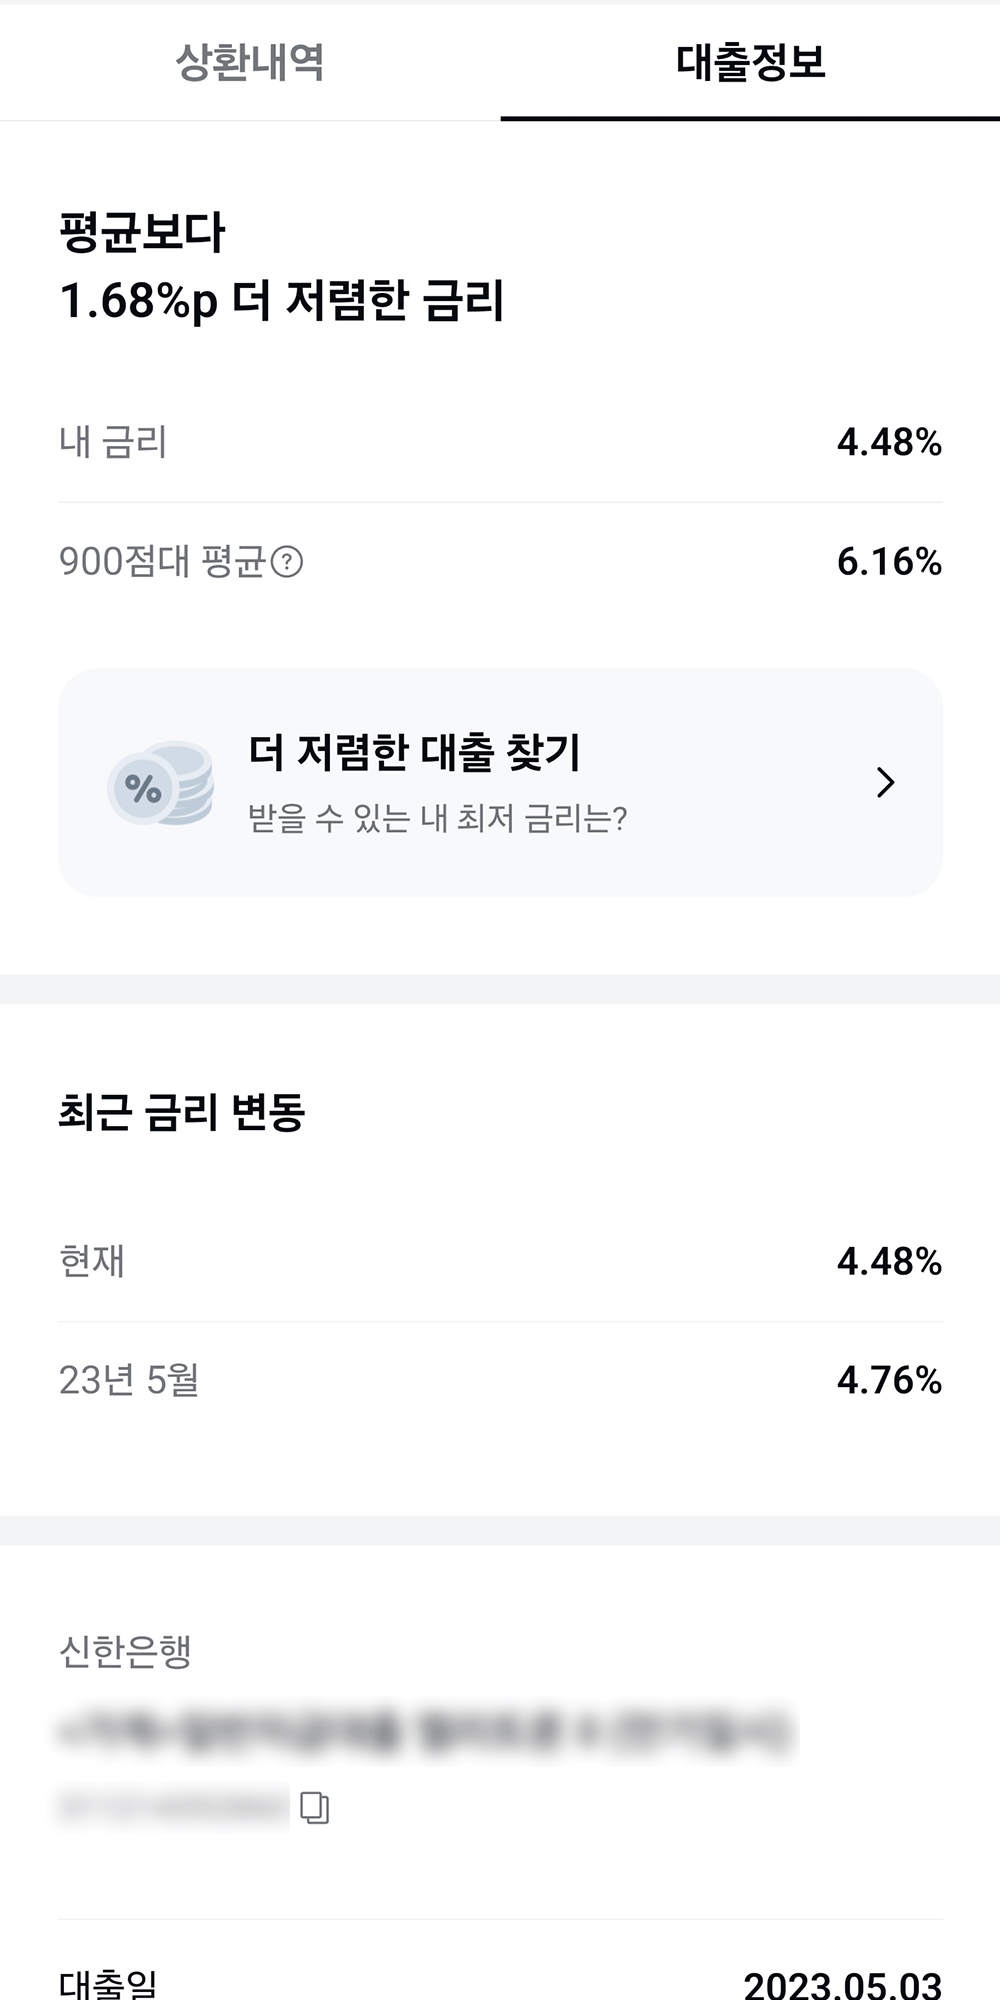The image size is (1000, 2000).
Task: Click the percent coin stack icon
Action: 161,784
